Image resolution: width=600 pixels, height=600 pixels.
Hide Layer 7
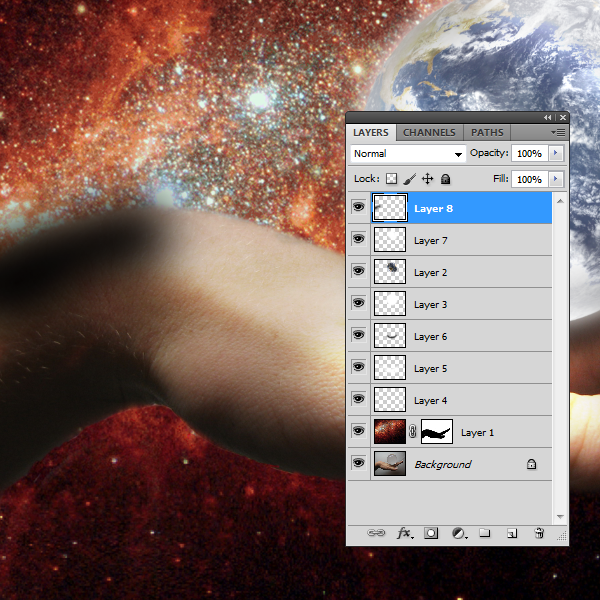(358, 239)
